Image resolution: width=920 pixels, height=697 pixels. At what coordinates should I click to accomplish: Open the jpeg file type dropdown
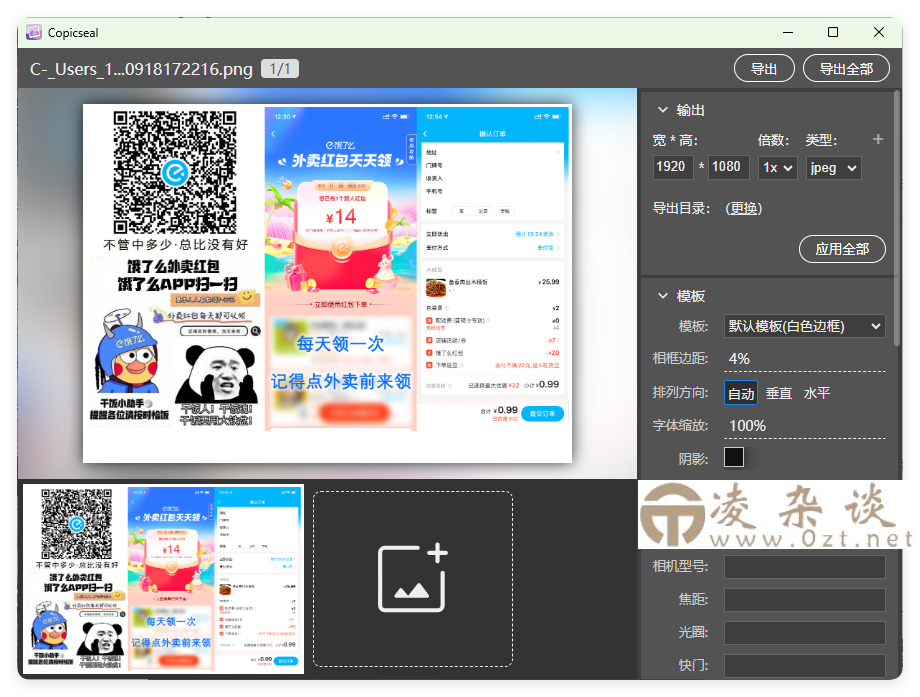[833, 168]
